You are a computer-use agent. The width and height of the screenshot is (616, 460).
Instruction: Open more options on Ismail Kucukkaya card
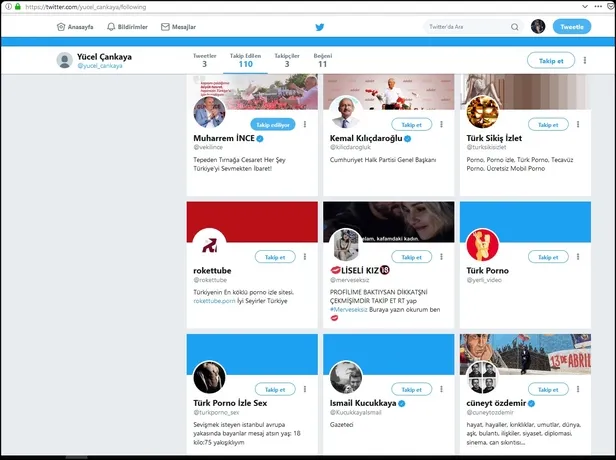(x=442, y=389)
